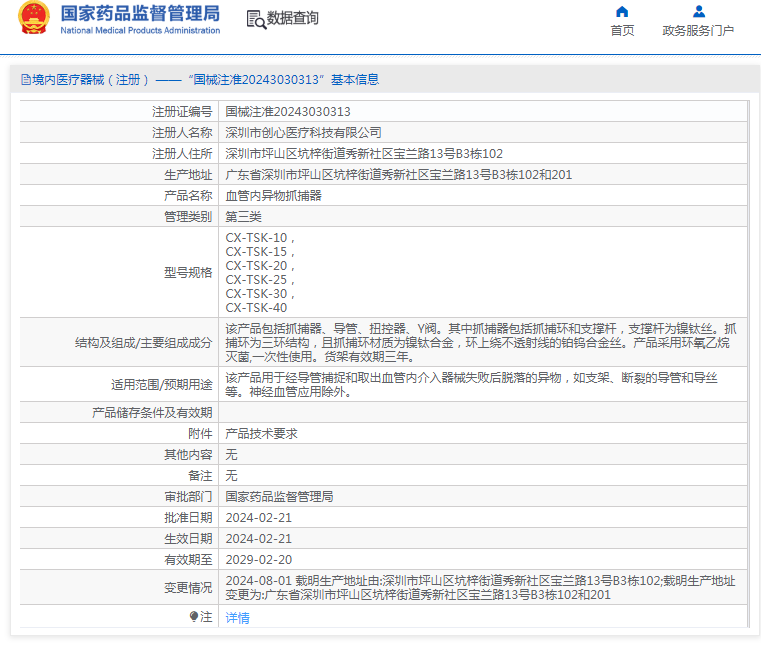Click the document icon before 境内医疗器械
This screenshot has height=645, width=761.
(x=26, y=80)
